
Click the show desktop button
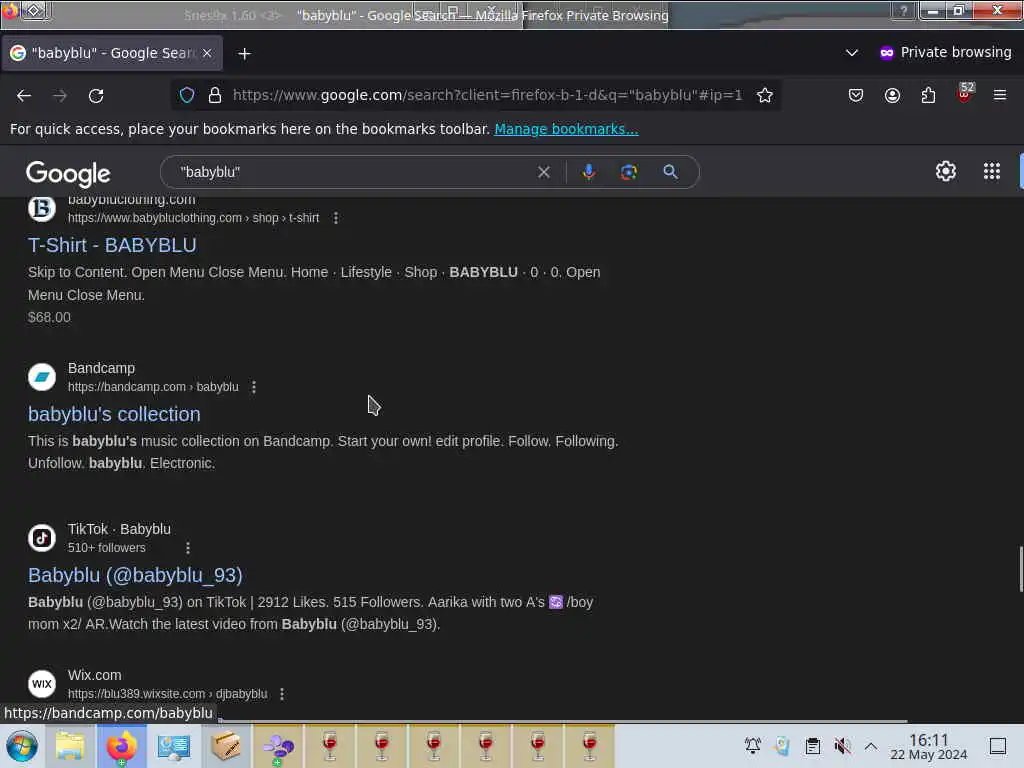tap(998, 746)
